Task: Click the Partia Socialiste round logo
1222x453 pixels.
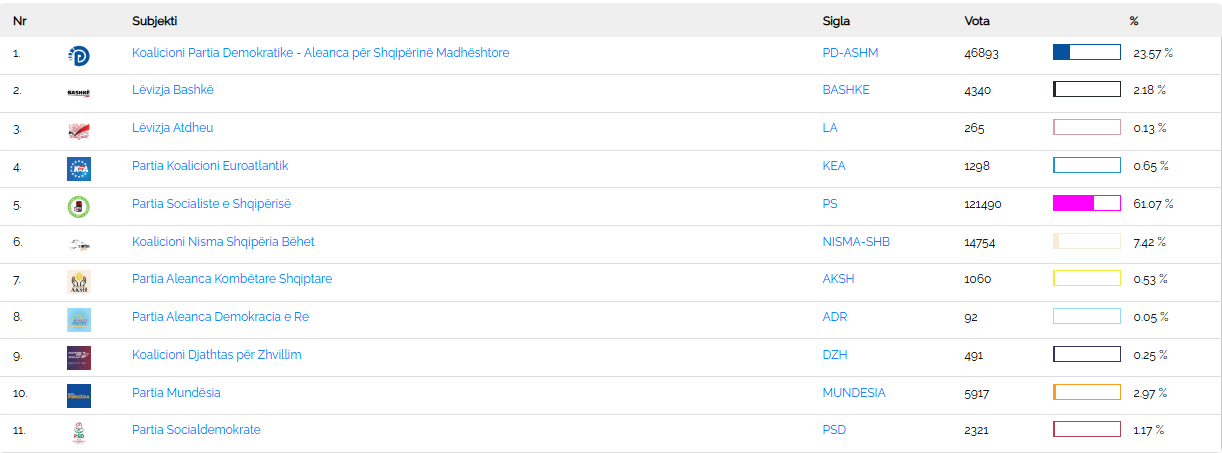Action: pos(78,207)
